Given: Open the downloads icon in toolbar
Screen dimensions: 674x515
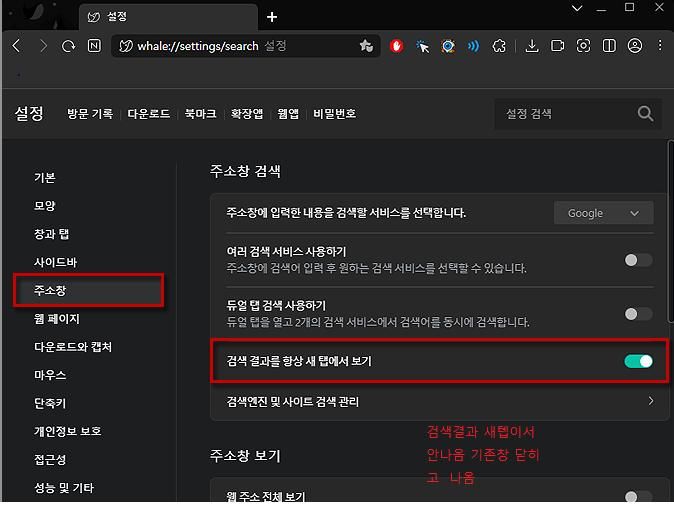Looking at the screenshot, I should (x=532, y=46).
